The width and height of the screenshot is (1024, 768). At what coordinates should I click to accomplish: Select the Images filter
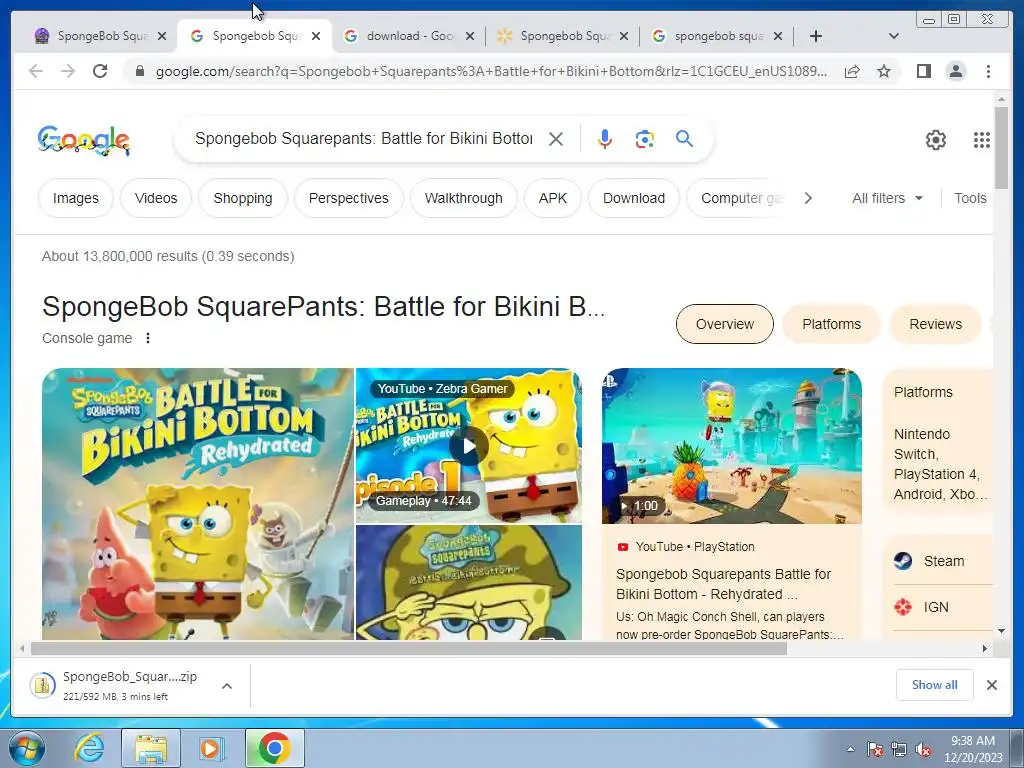[76, 198]
